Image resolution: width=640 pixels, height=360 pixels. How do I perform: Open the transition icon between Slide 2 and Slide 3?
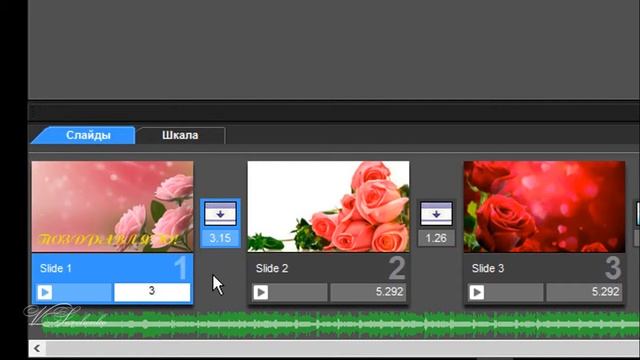[436, 213]
